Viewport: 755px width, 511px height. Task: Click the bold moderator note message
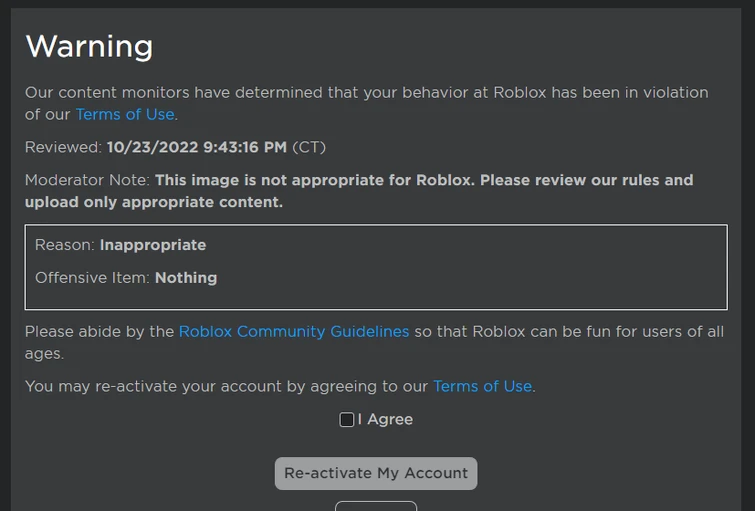point(420,181)
